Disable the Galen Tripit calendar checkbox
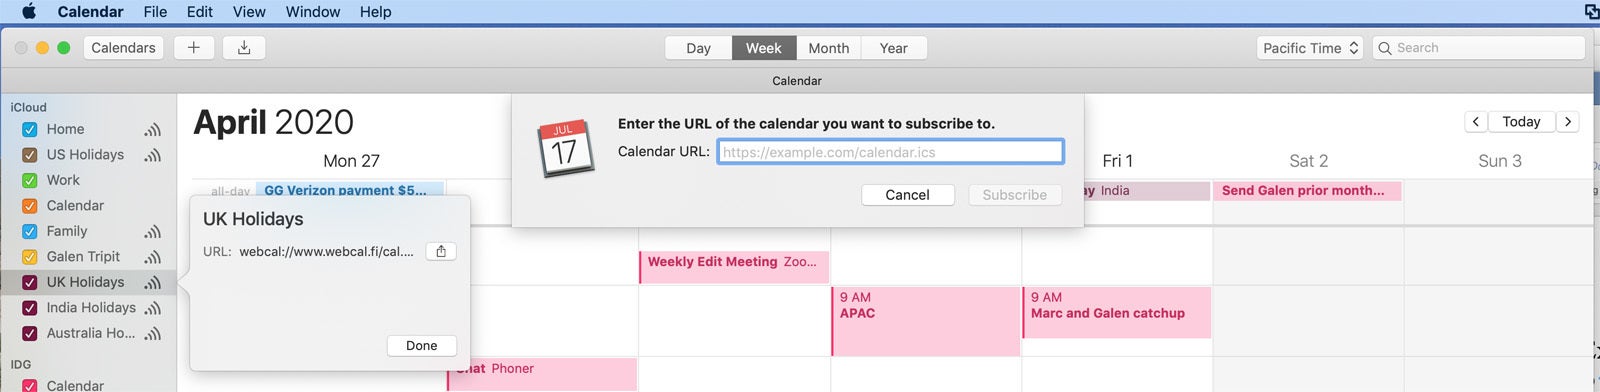Viewport: 1600px width, 392px height. coord(29,257)
